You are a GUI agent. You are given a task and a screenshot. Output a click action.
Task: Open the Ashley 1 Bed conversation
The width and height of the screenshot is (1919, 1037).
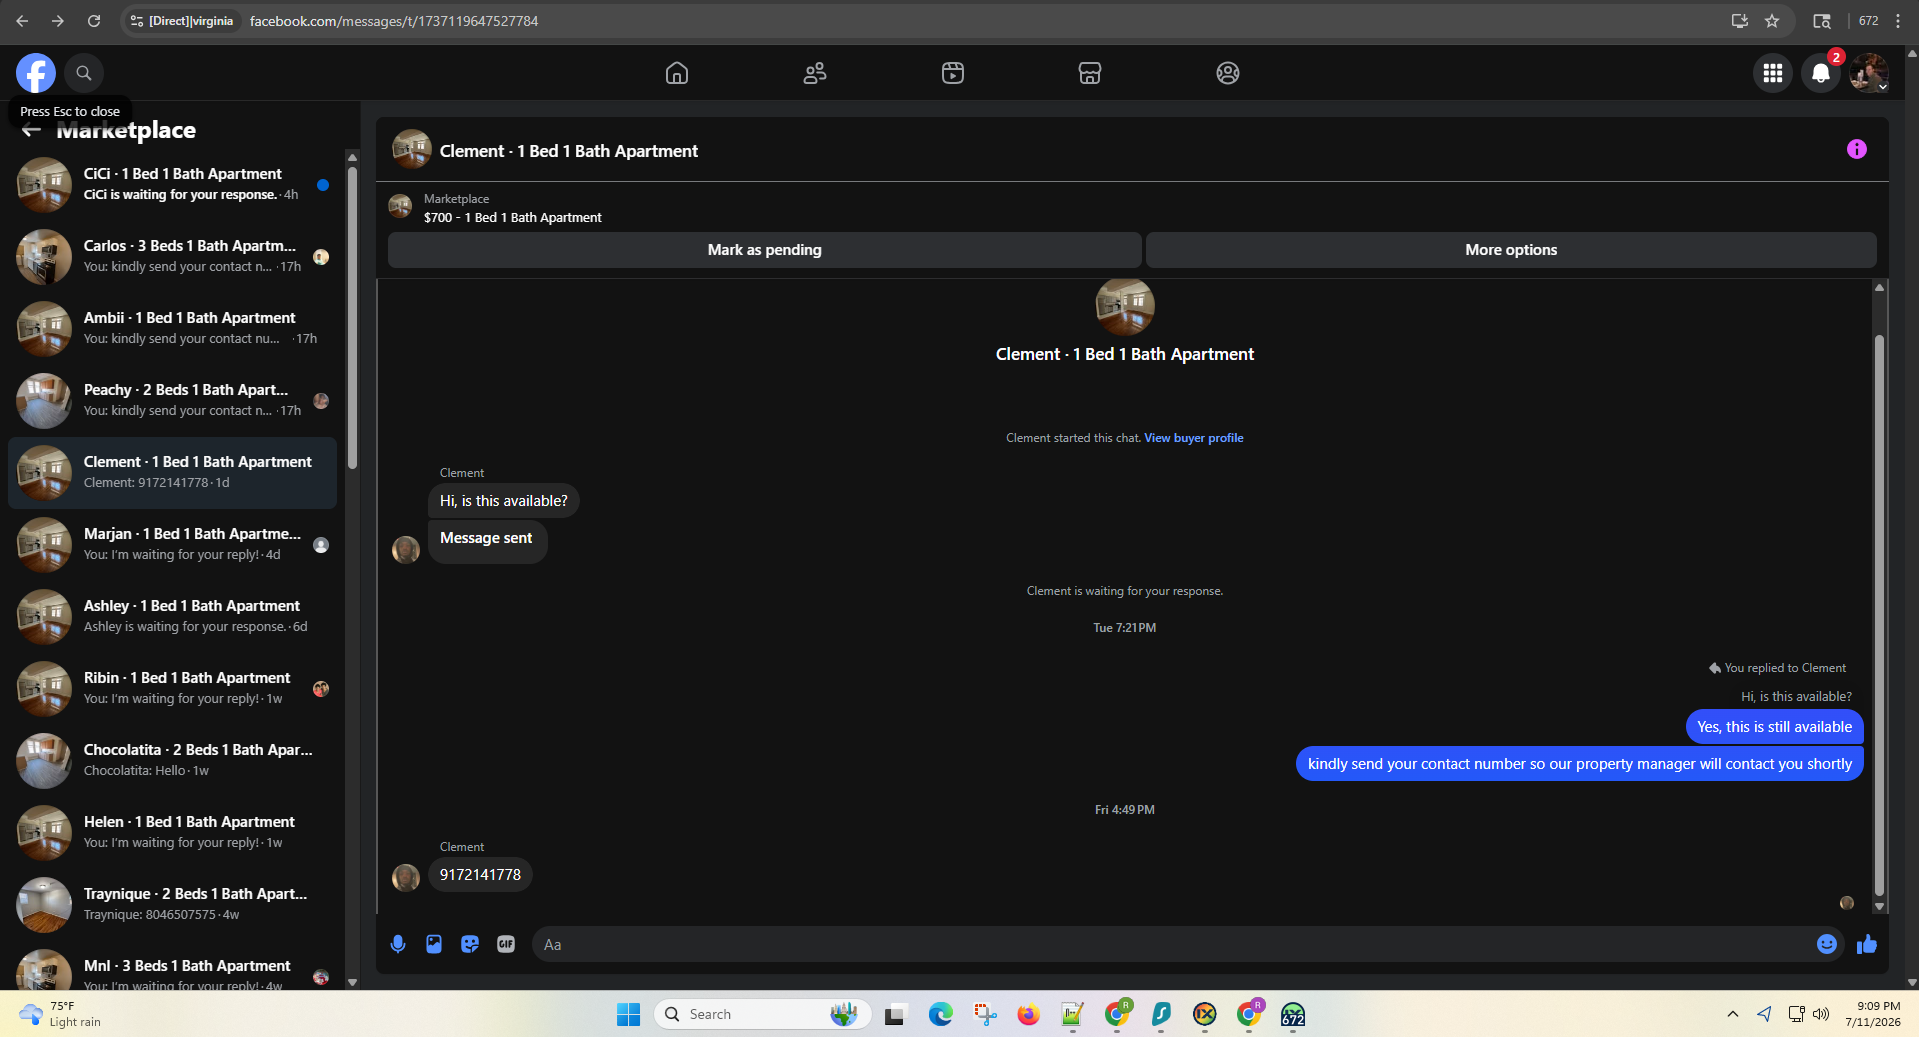172,617
